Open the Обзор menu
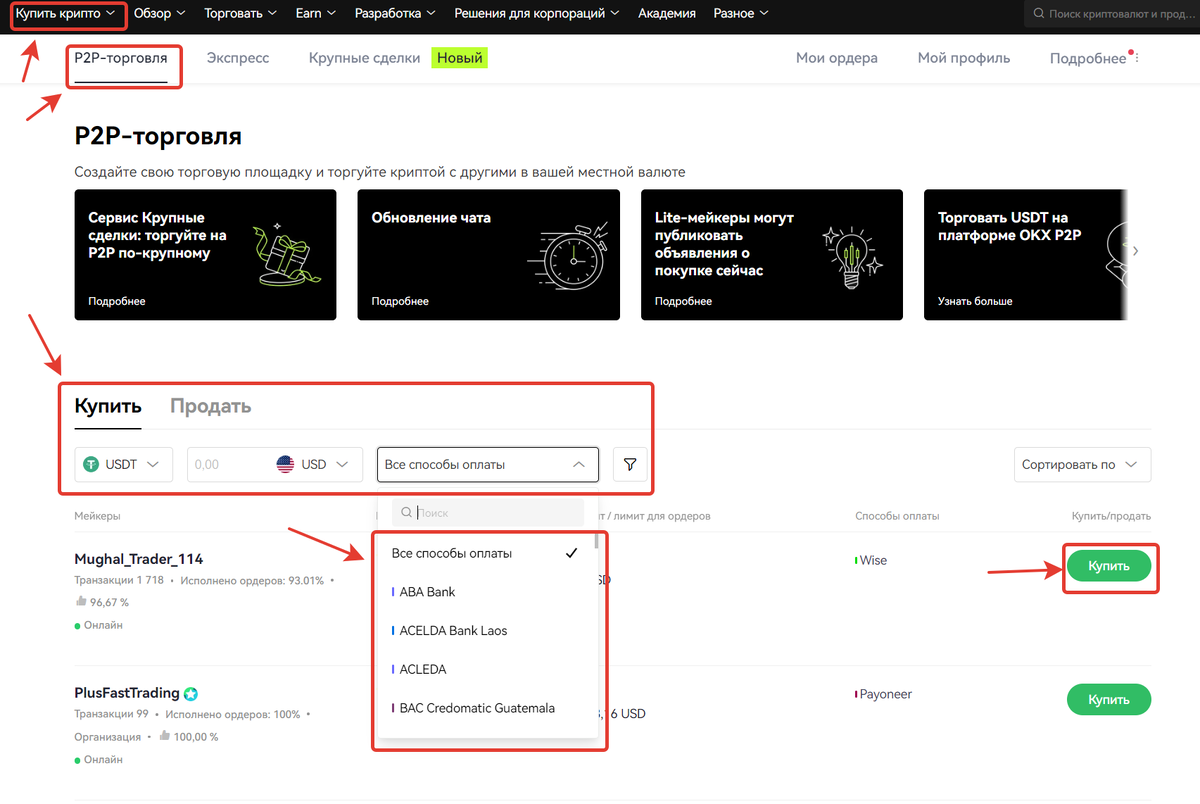 pos(159,14)
